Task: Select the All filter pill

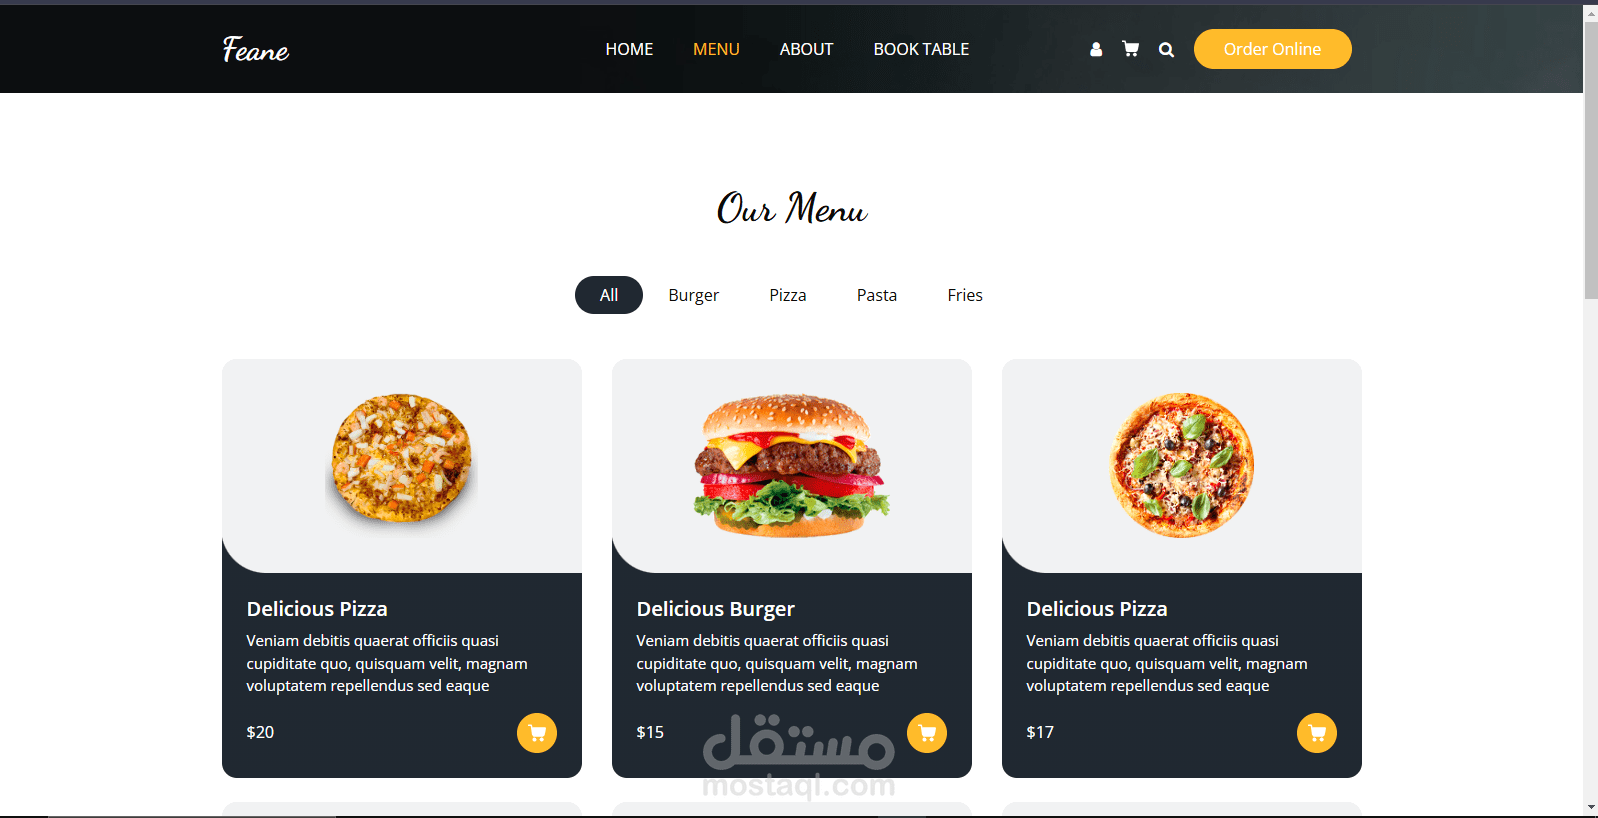Action: [609, 295]
